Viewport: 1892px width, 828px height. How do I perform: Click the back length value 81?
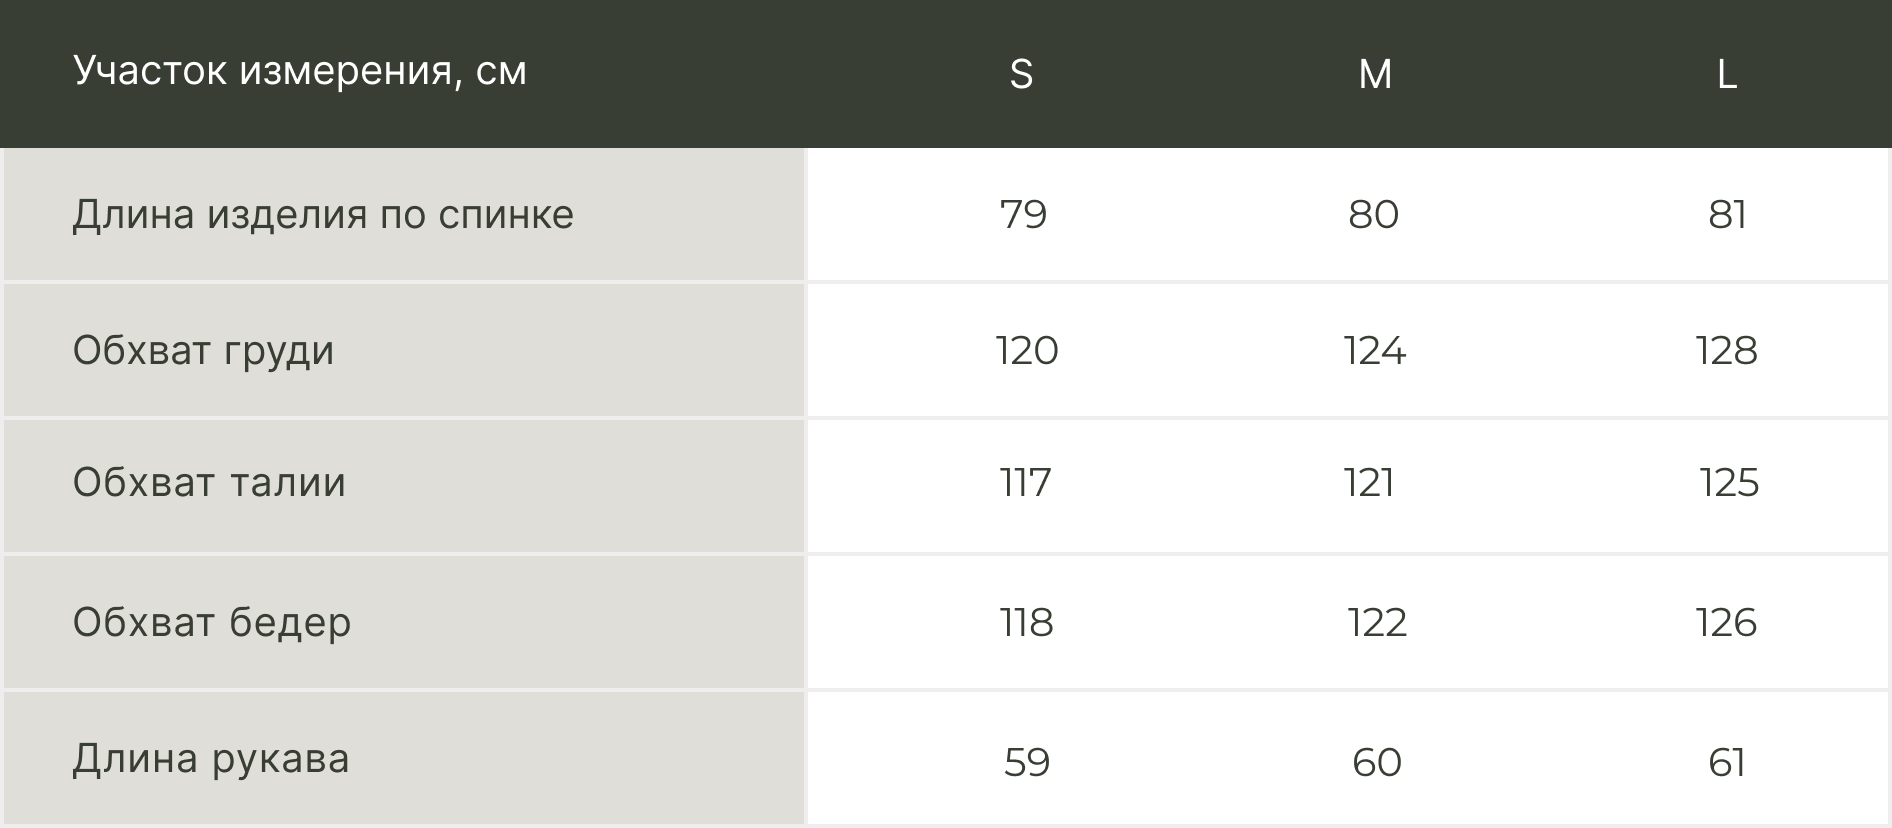click(x=1727, y=215)
